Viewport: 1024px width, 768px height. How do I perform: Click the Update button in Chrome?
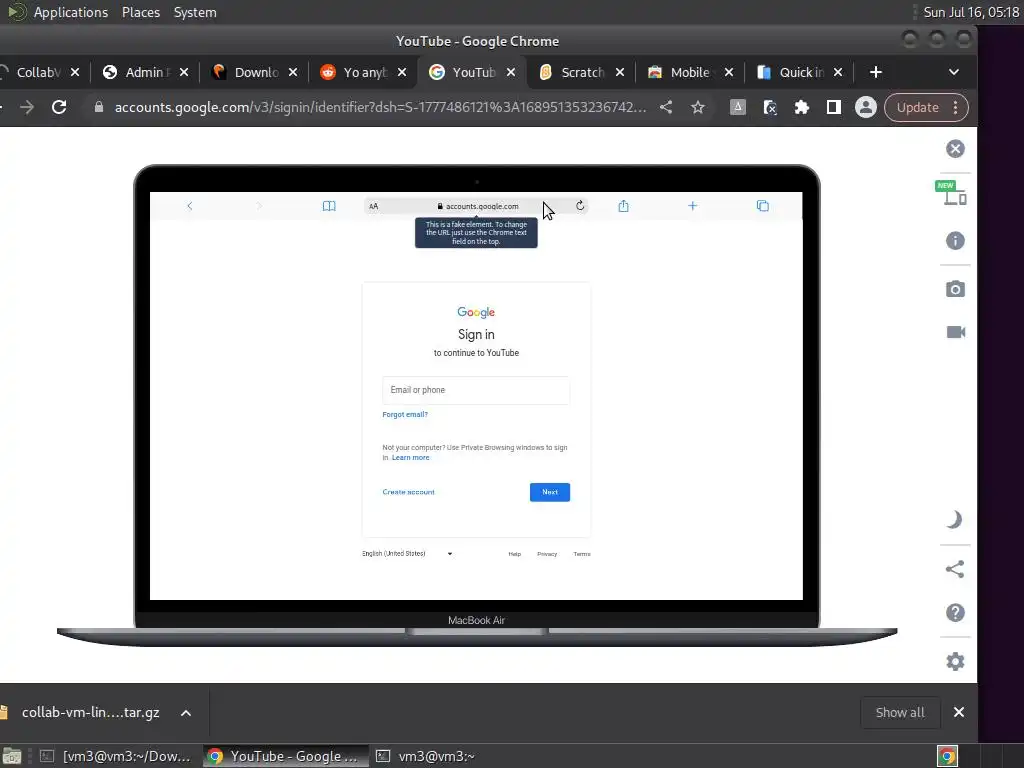pos(917,107)
